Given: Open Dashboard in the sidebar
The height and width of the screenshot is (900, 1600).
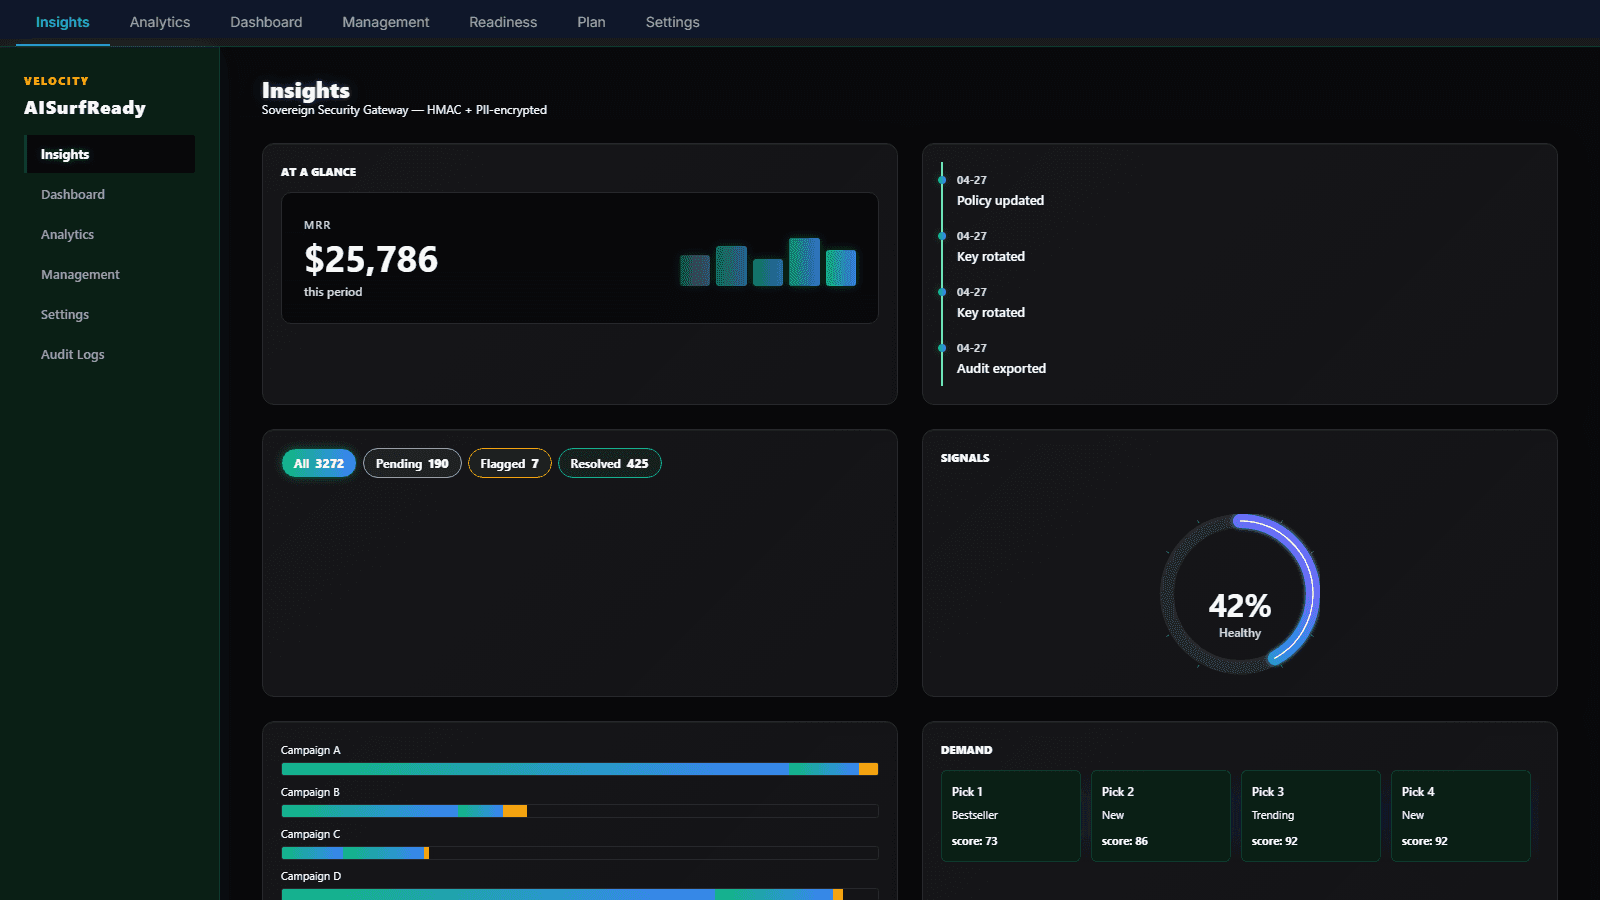Looking at the screenshot, I should point(110,194).
